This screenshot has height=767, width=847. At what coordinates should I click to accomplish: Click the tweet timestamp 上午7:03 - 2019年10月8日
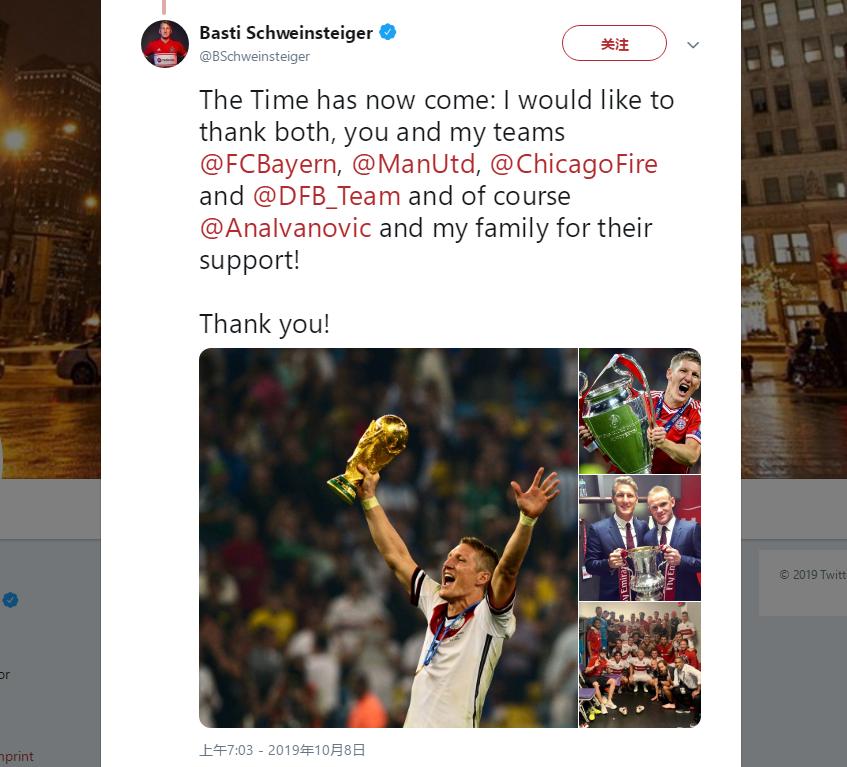tap(282, 749)
